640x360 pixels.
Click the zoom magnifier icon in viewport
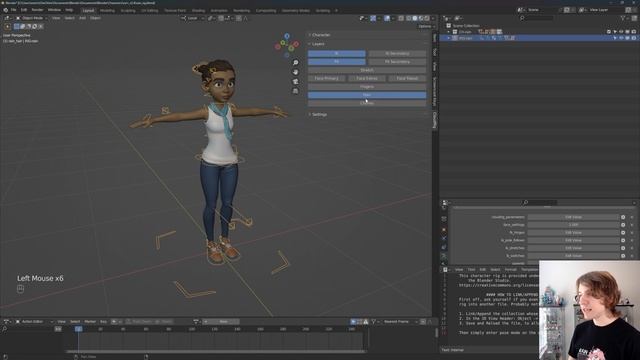point(296,62)
